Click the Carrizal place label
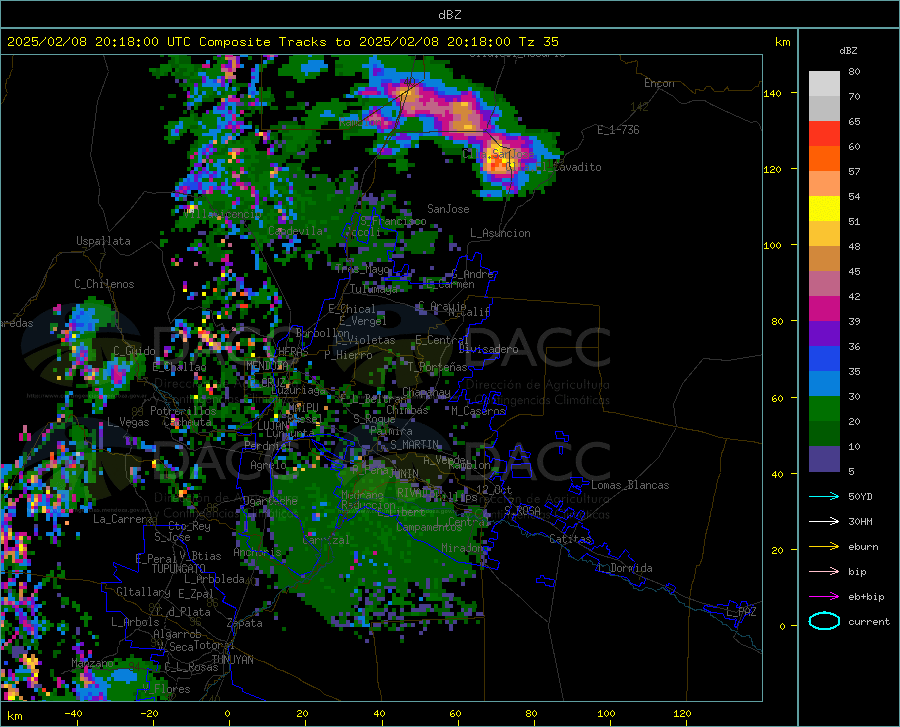Viewport: 900px width, 727px height. pos(326,540)
